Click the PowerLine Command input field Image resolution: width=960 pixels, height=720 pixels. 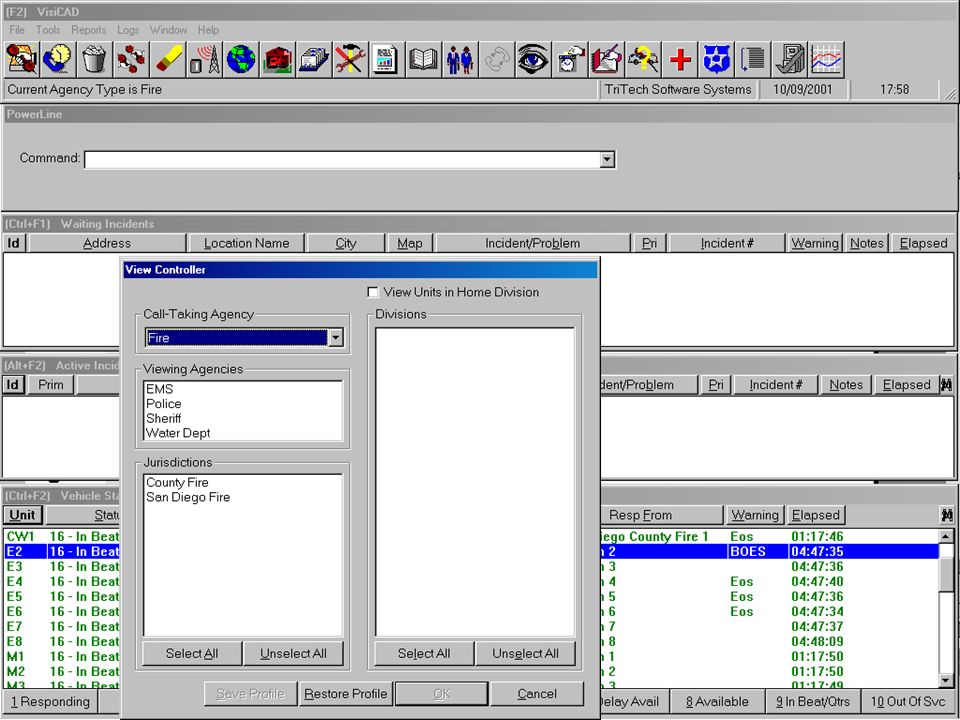click(343, 160)
